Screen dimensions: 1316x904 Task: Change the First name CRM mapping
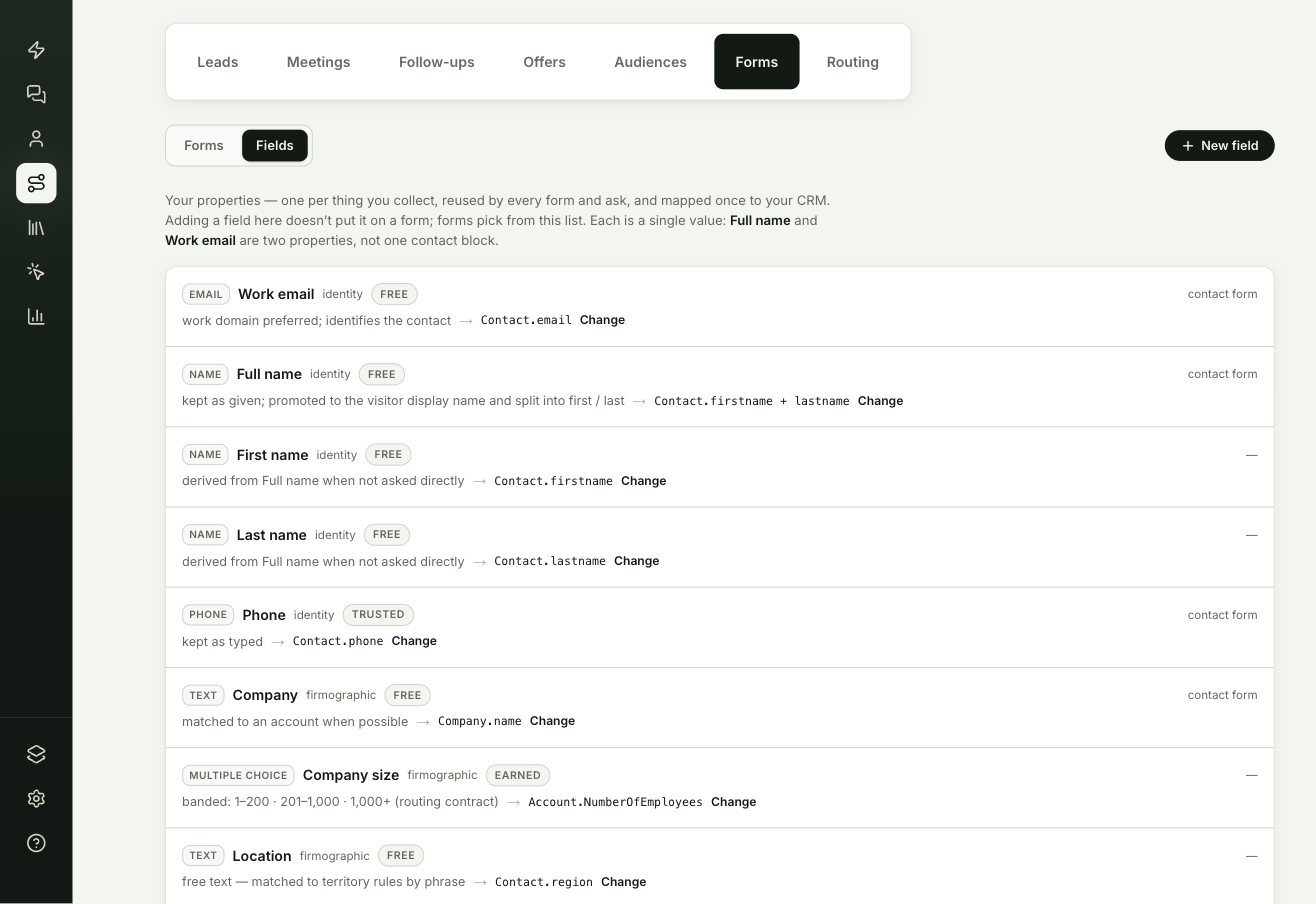pos(643,481)
